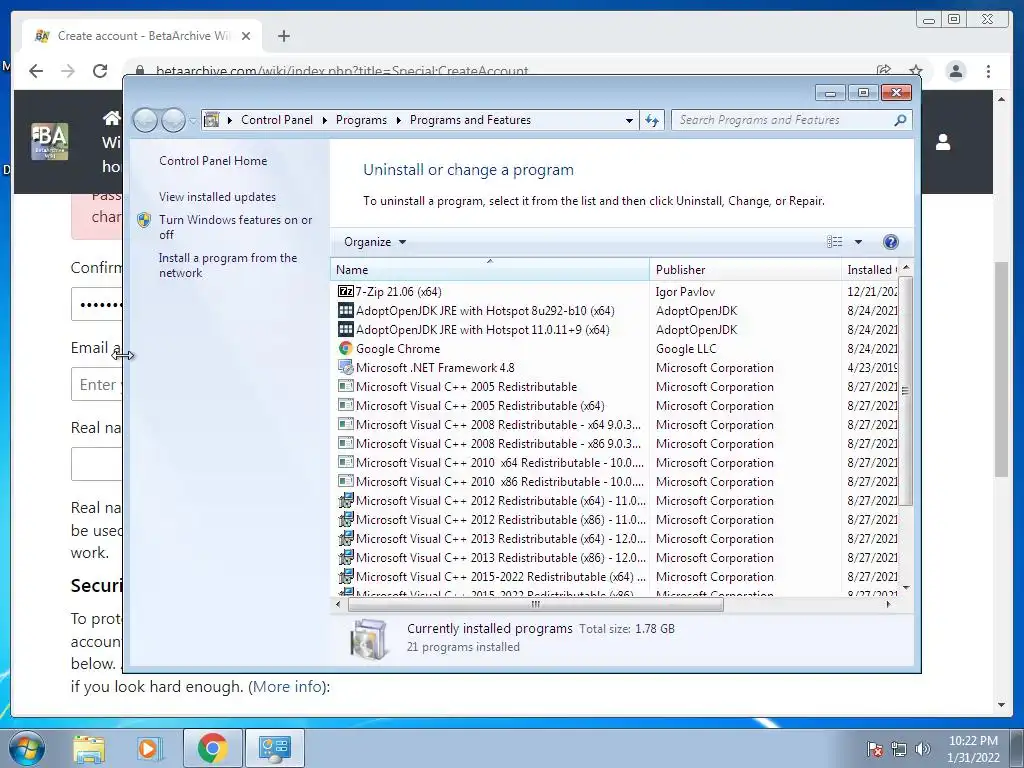Open address bar history dropdown arrow

[629, 120]
